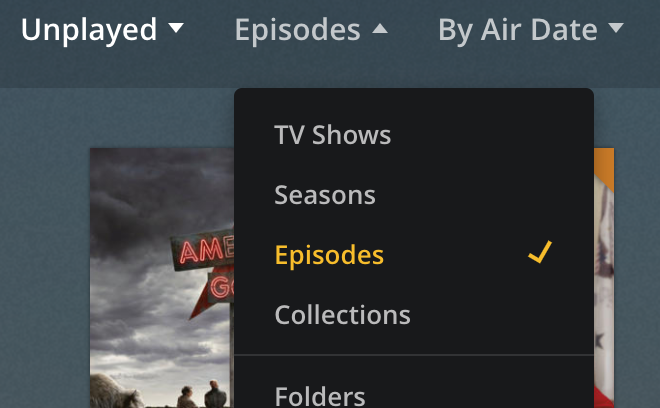660x408 pixels.
Task: Open the orange-edged poster right of the menu
Action: [x=604, y=278]
